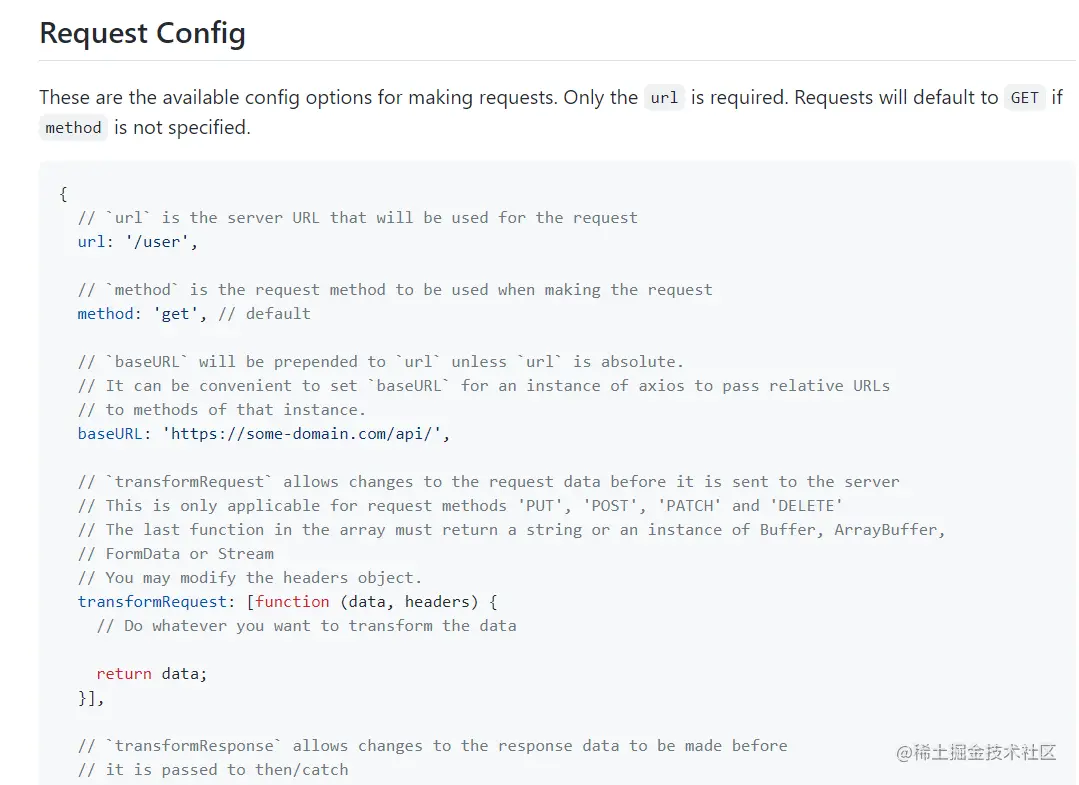Image resolution: width=1079 pixels, height=785 pixels.
Task: Click the 'You may modify the headers object' comment
Action: (x=250, y=577)
